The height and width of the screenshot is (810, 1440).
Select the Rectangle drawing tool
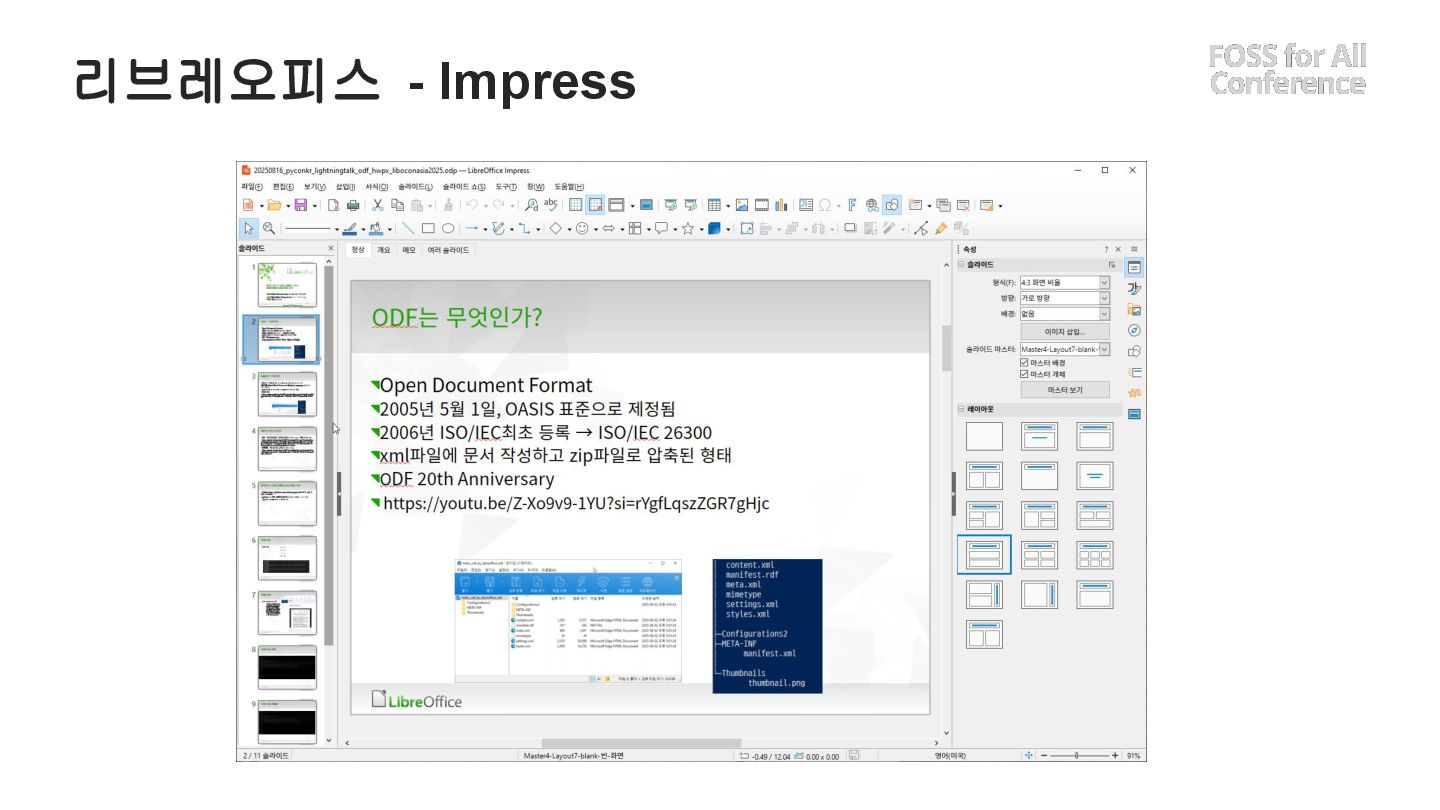[x=428, y=228]
